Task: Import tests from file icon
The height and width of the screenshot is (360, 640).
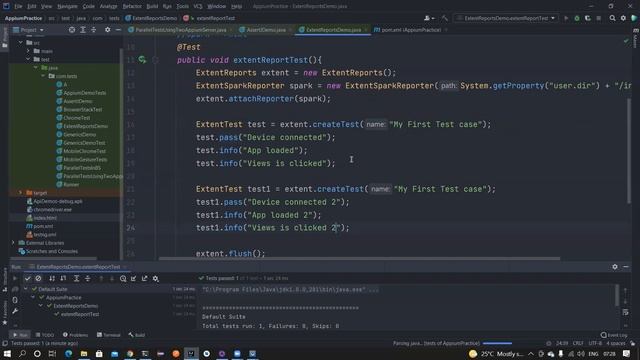Action: 134,278
